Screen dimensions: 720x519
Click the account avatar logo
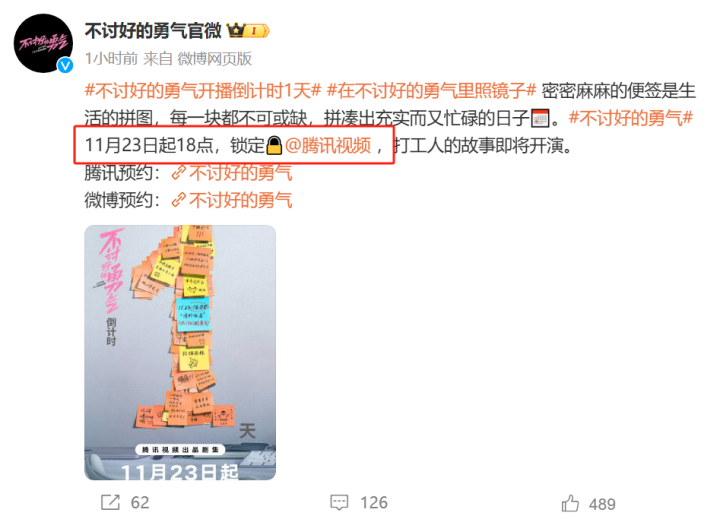[x=44, y=43]
